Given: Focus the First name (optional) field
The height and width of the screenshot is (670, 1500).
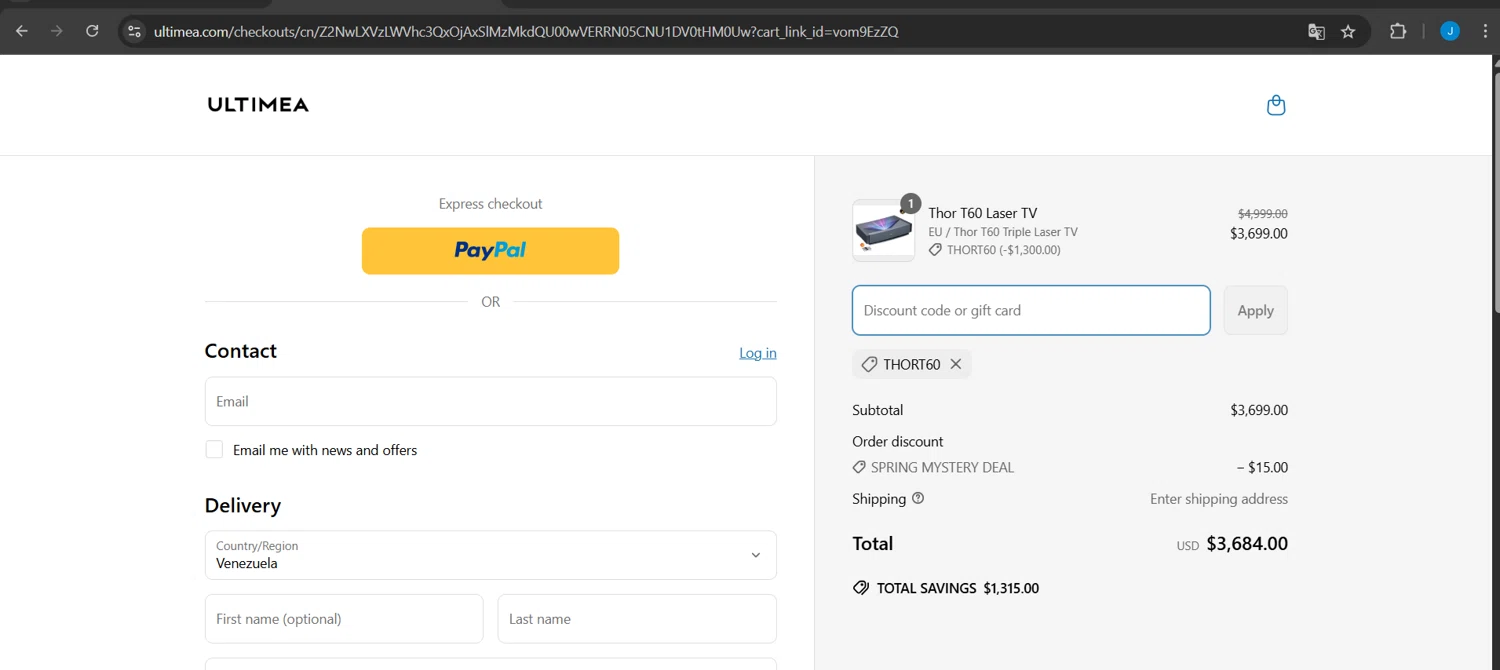Looking at the screenshot, I should pos(344,619).
